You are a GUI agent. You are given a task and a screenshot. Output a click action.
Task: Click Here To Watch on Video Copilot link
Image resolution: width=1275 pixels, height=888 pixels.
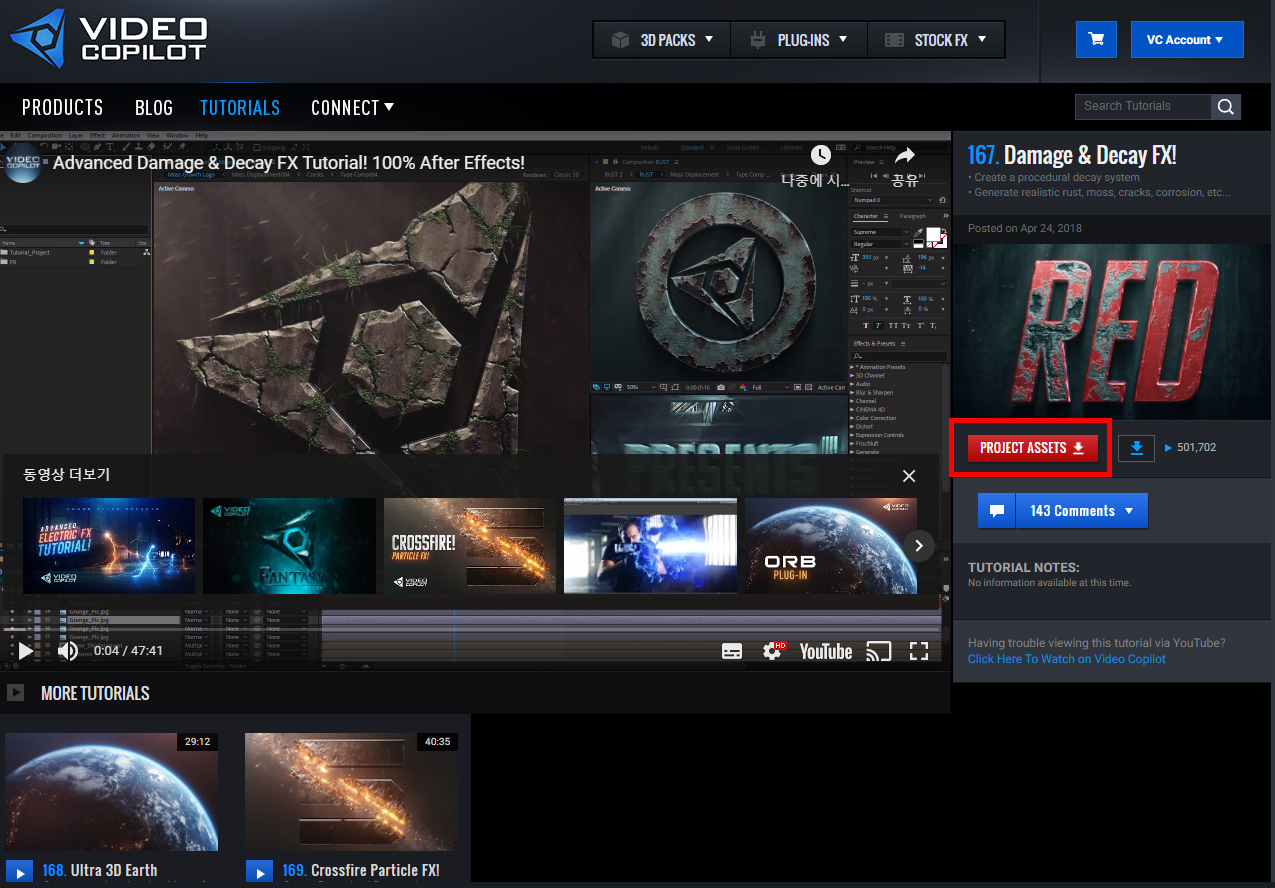click(x=1066, y=659)
